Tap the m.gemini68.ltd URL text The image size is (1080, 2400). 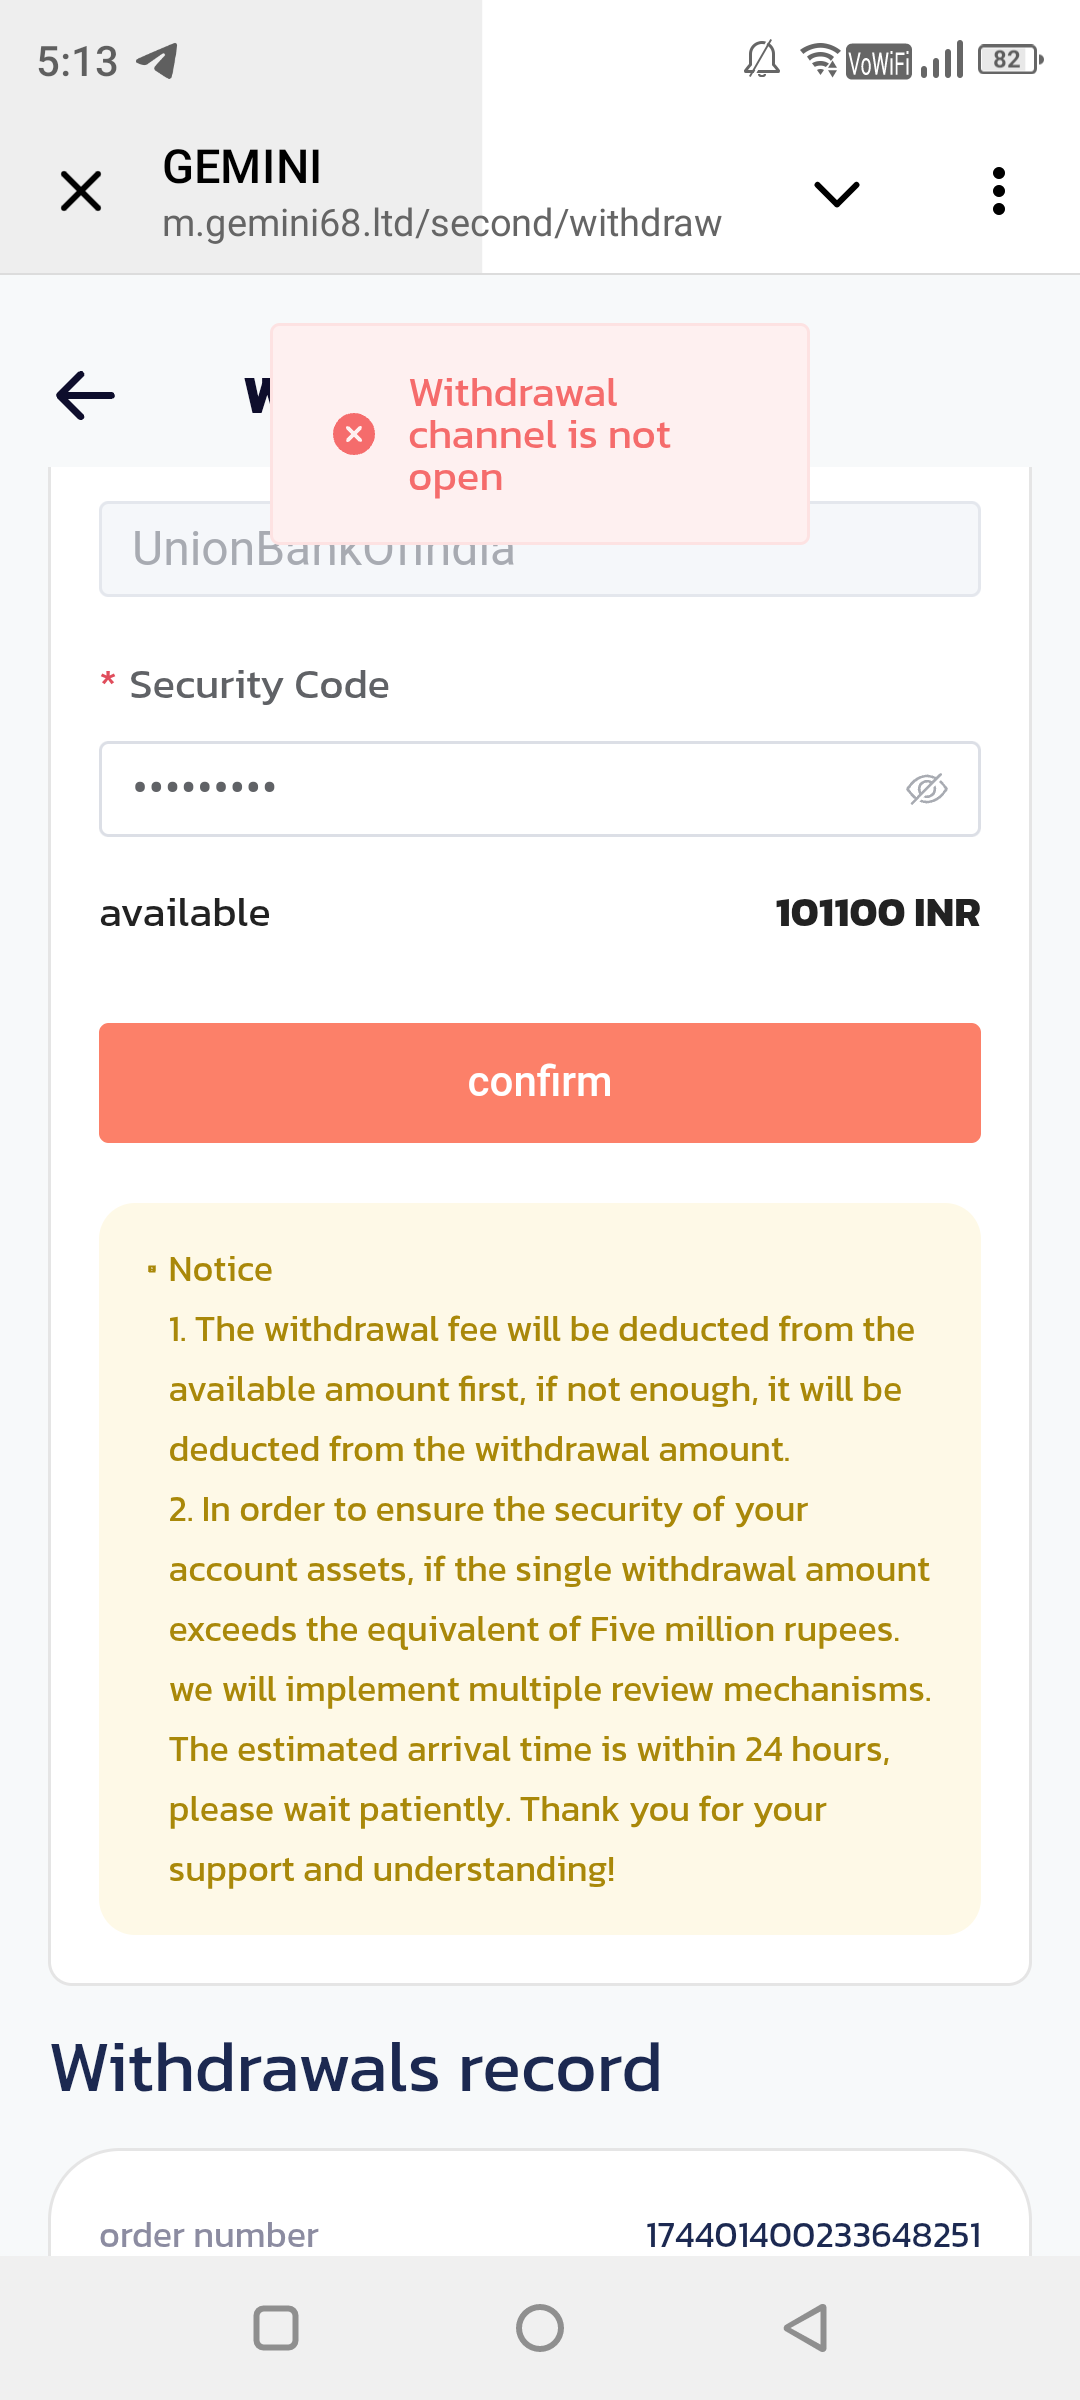441,223
